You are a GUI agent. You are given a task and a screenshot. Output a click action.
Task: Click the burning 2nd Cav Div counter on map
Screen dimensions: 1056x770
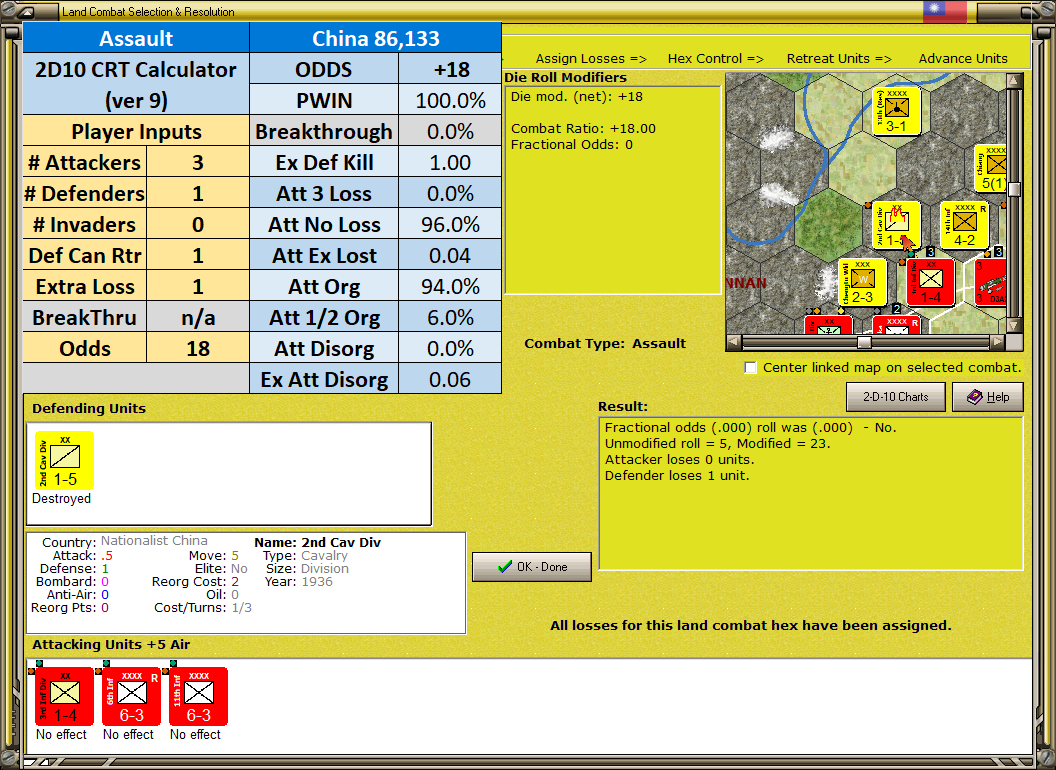(x=896, y=225)
